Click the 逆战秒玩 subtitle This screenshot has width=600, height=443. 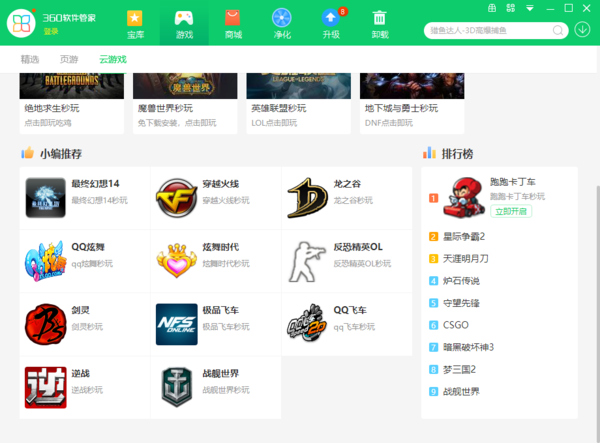click(87, 389)
